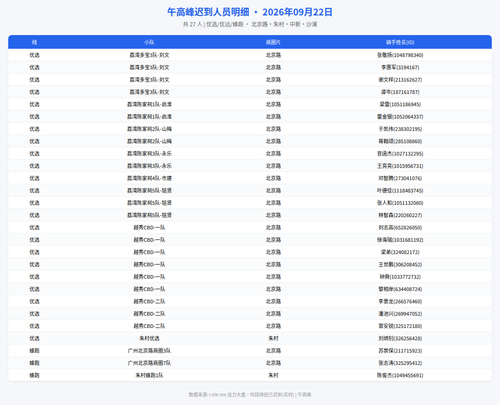
Task: Select rider cell 李景龙(266576460)
Action: pos(400,302)
